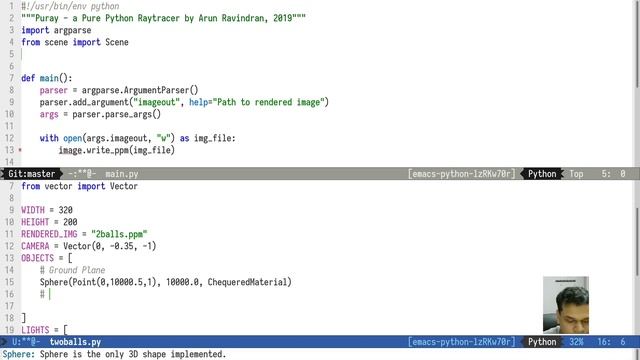Image resolution: width=640 pixels, height=360 pixels.
Task: Click 'argparse.ArgumentParser()' call
Action: pyautogui.click(x=140, y=90)
